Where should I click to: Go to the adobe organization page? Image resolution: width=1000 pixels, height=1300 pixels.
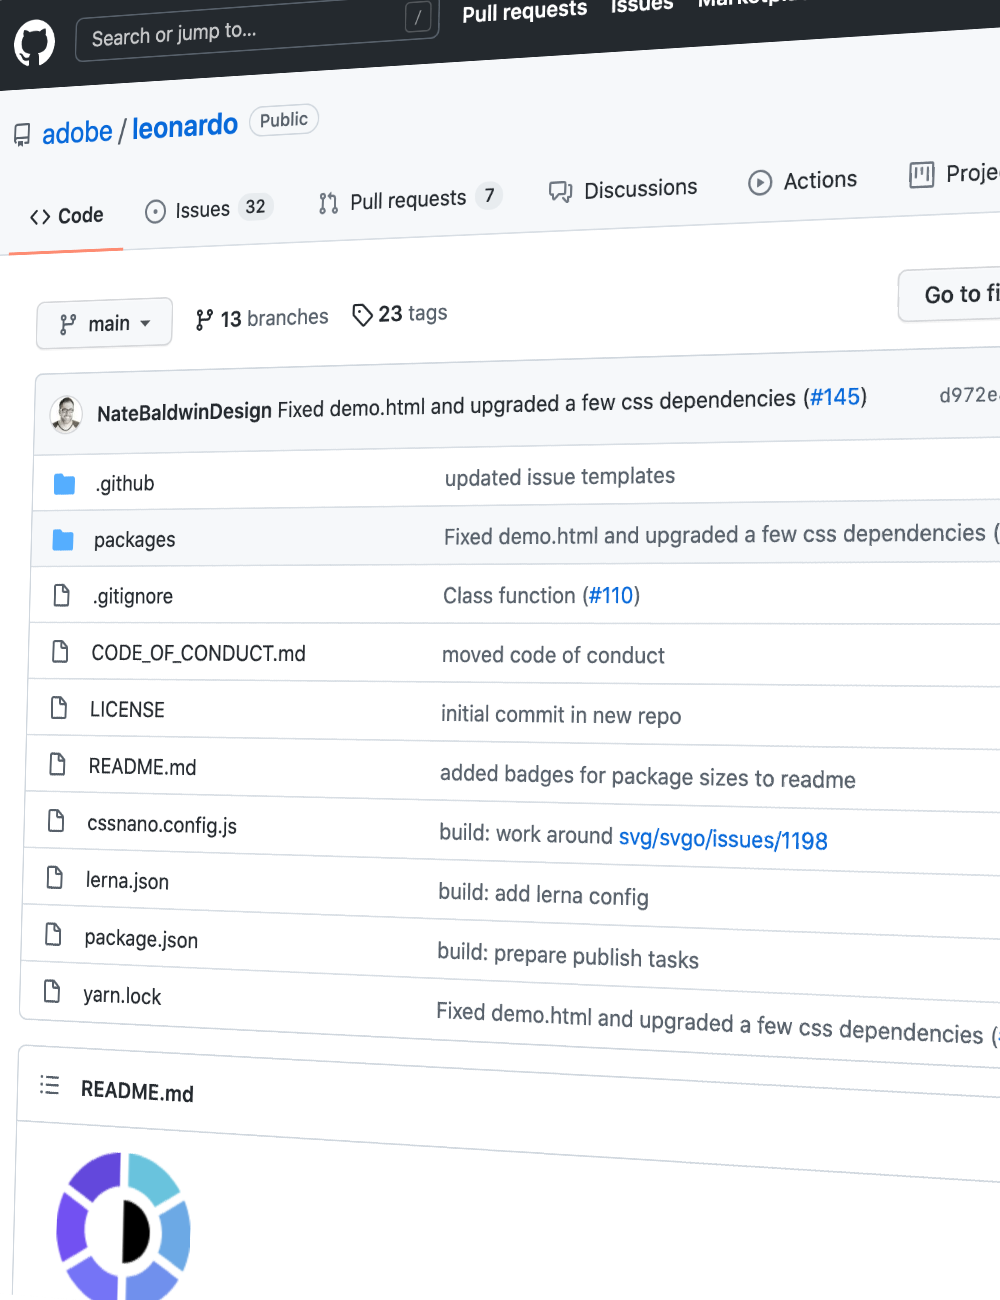77,132
